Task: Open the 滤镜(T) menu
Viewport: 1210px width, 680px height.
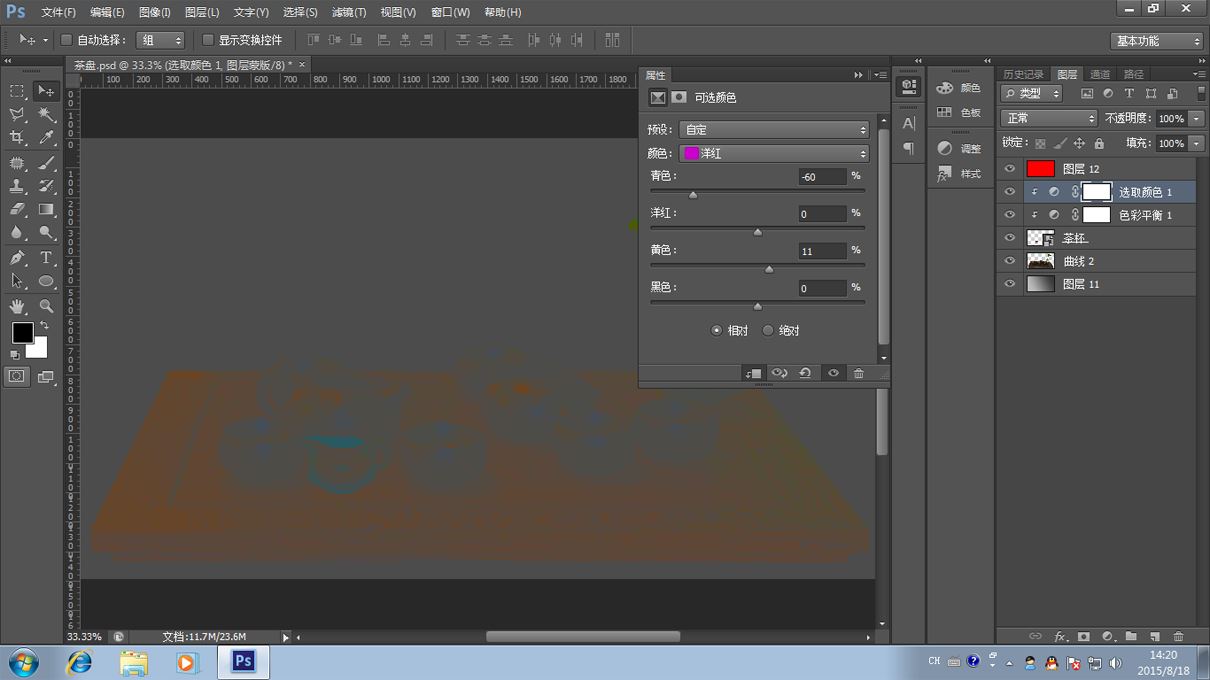Action: pyautogui.click(x=349, y=12)
